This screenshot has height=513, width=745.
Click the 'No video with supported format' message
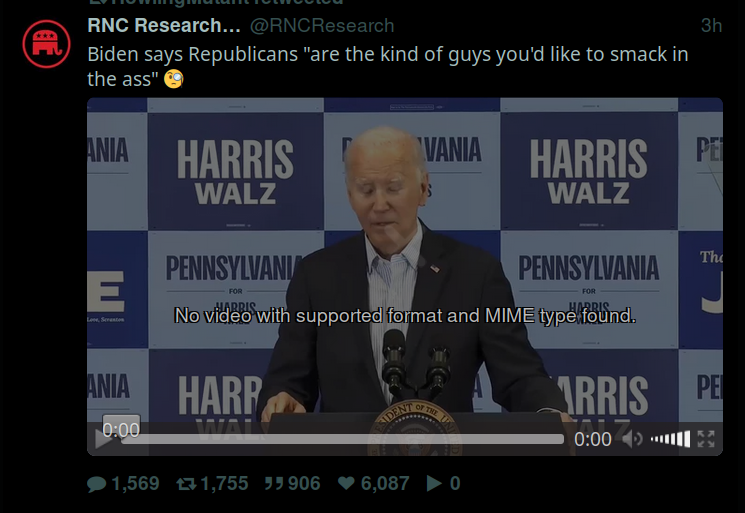(405, 315)
